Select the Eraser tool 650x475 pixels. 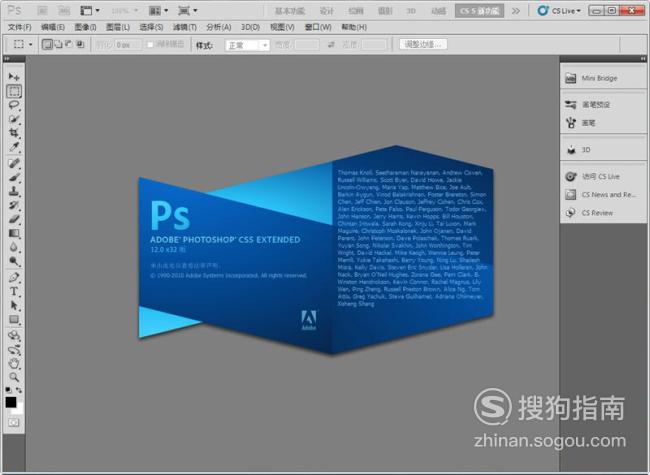(14, 219)
